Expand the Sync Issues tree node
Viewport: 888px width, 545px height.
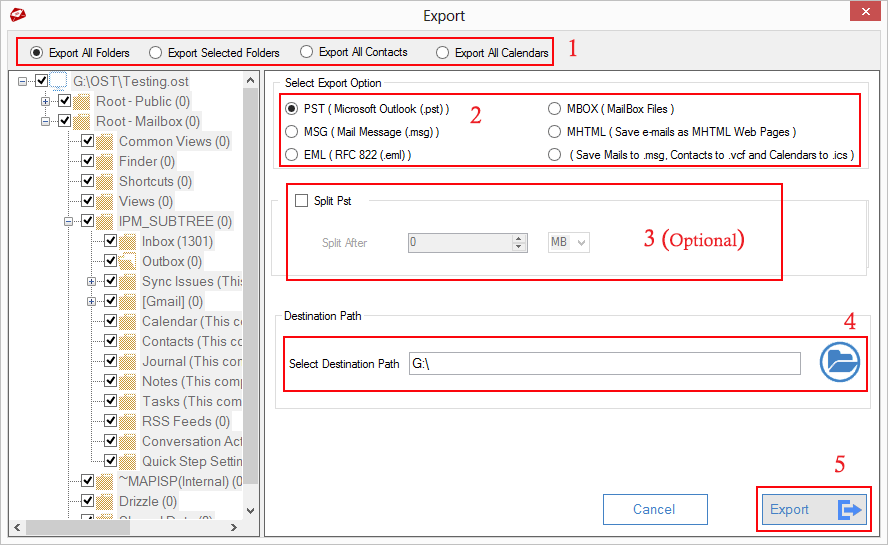[x=91, y=281]
